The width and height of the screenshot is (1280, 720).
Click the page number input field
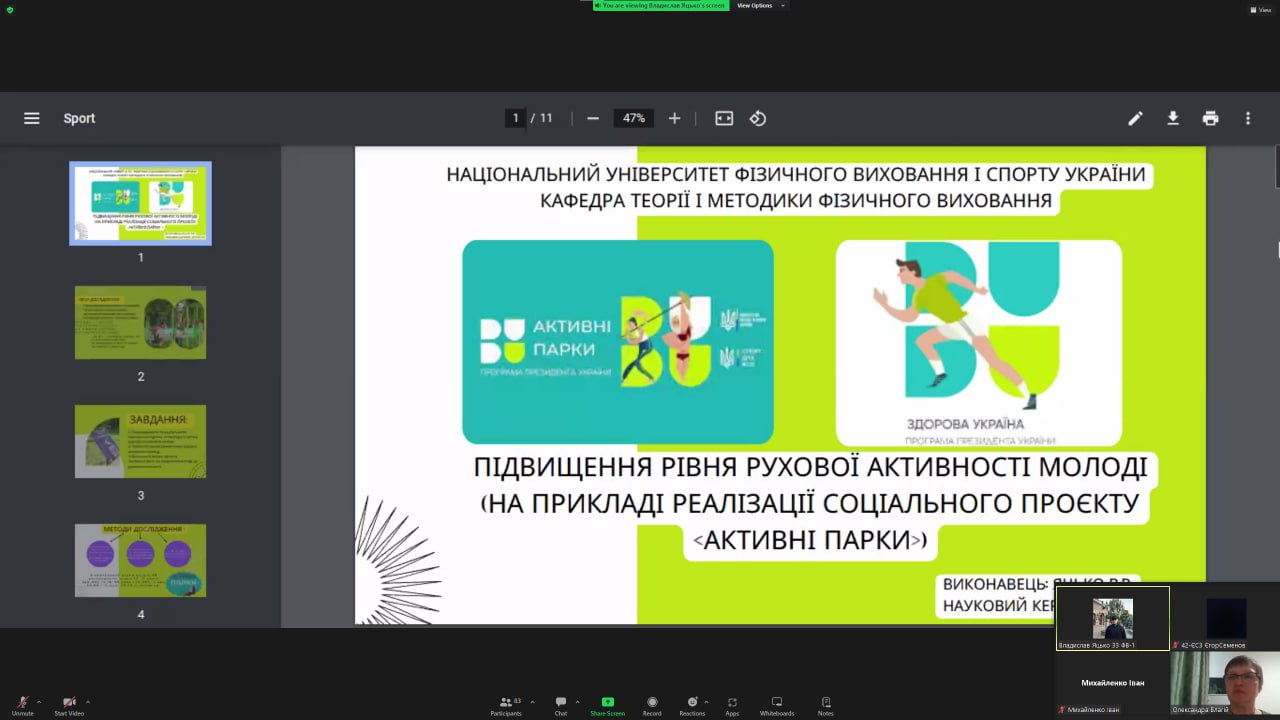click(x=516, y=118)
